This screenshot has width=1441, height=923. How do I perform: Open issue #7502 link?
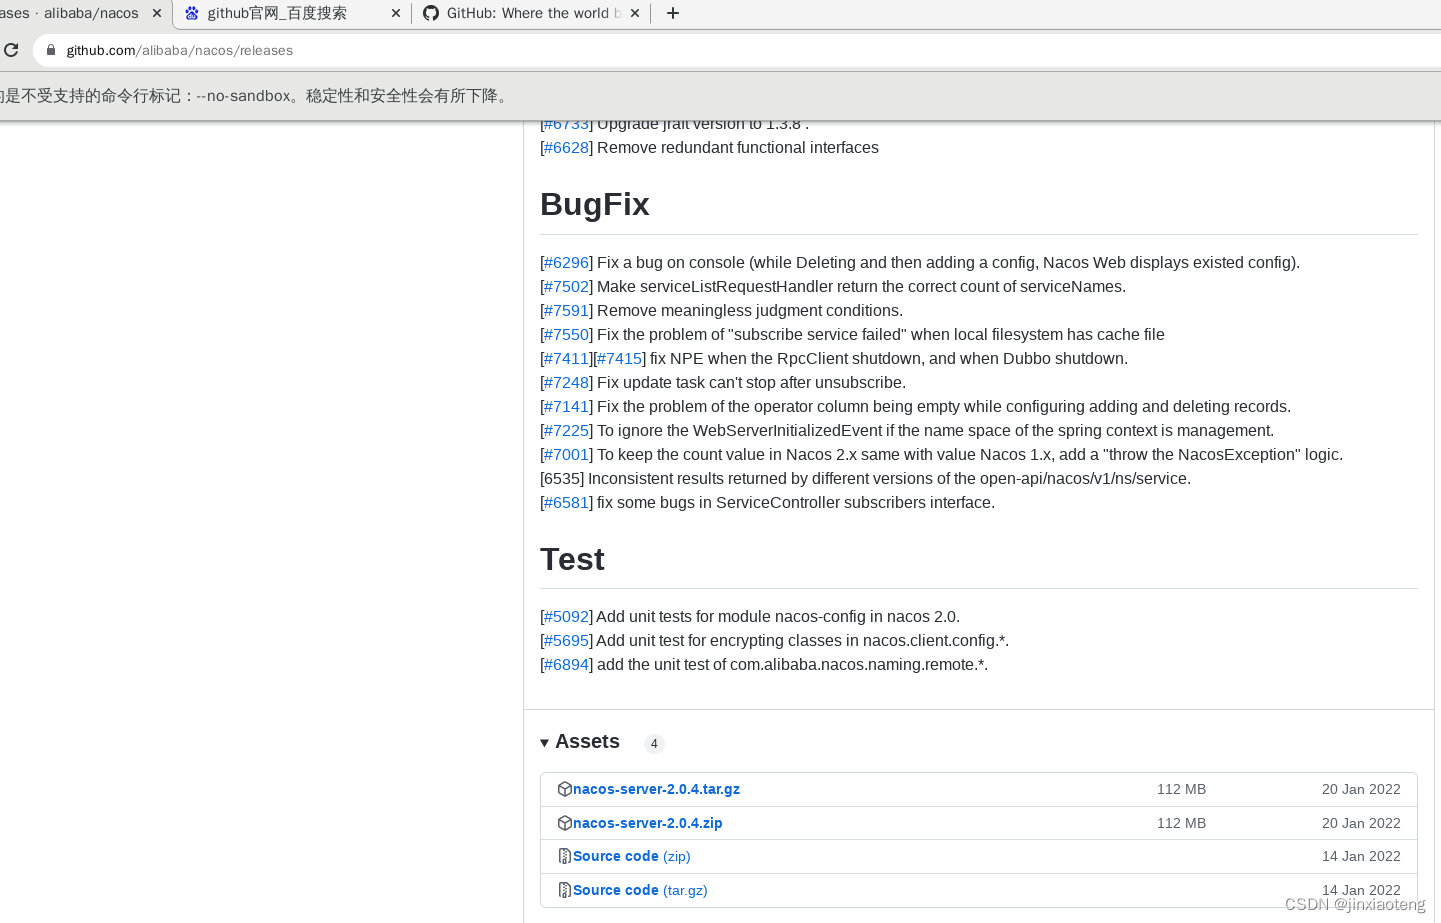pyautogui.click(x=566, y=286)
